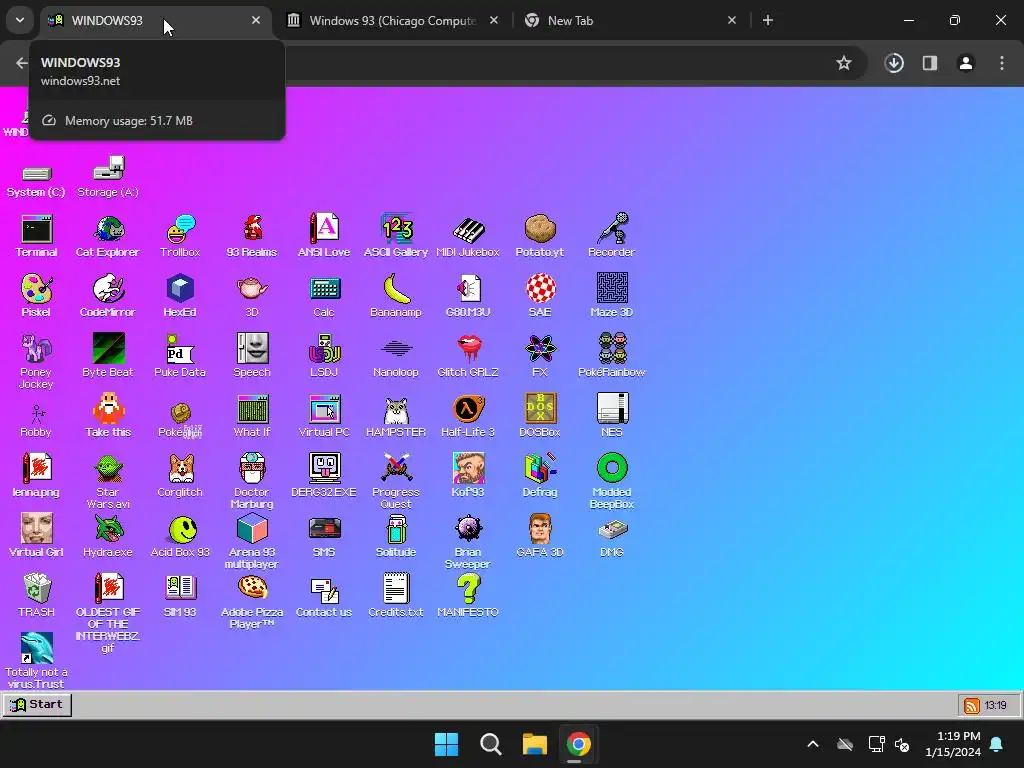1024x768 pixels.
Task: Open HAMPSTER icon
Action: 396,416
